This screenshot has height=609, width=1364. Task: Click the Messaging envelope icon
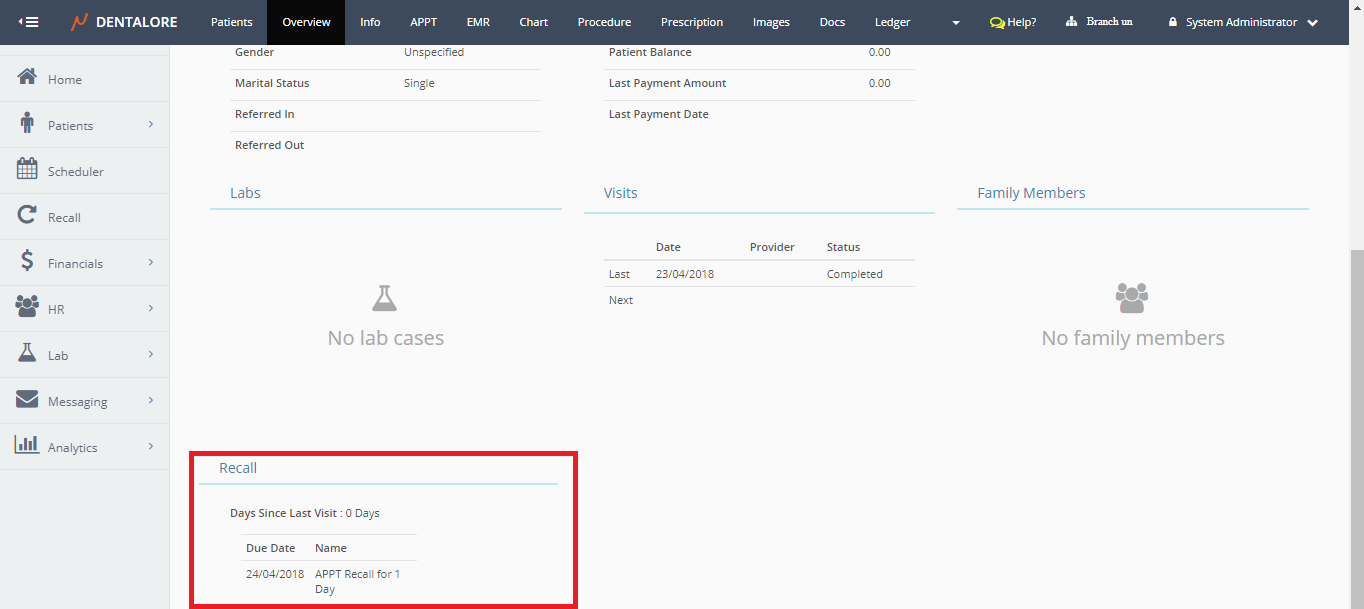tap(27, 400)
